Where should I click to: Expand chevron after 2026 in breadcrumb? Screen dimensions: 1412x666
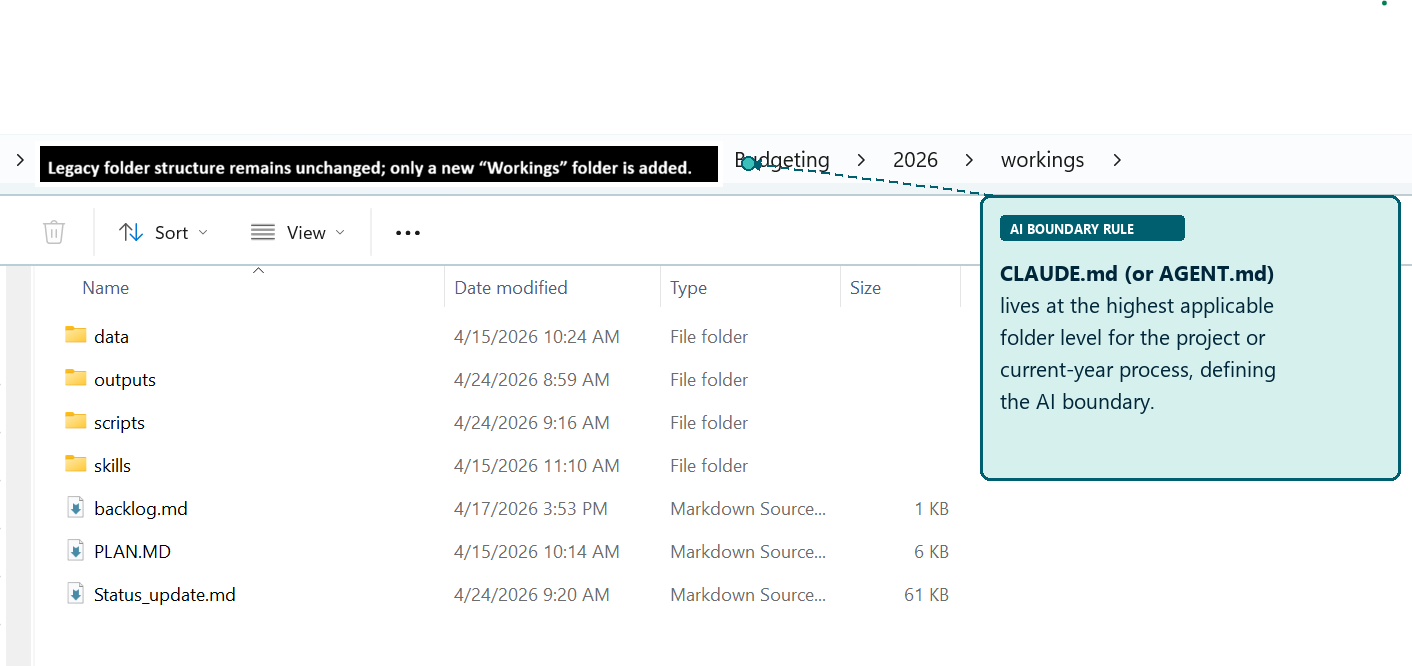point(969,160)
